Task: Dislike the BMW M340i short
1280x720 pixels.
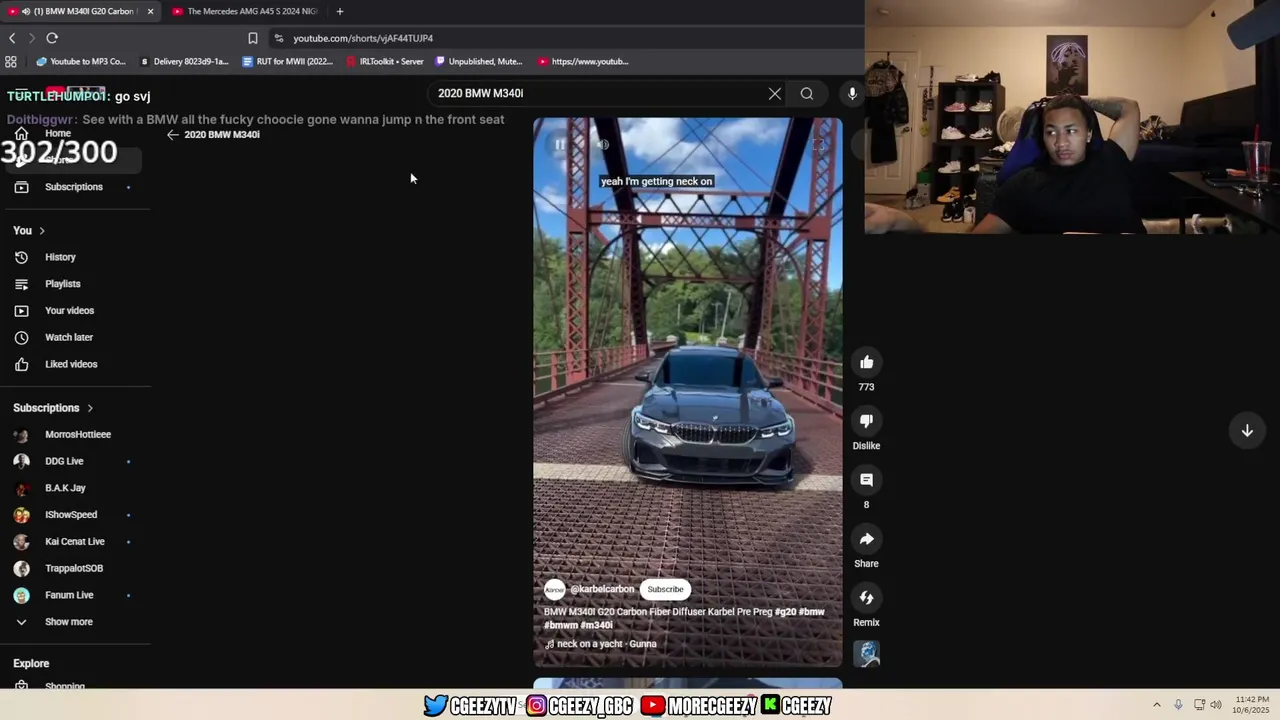Action: (866, 421)
